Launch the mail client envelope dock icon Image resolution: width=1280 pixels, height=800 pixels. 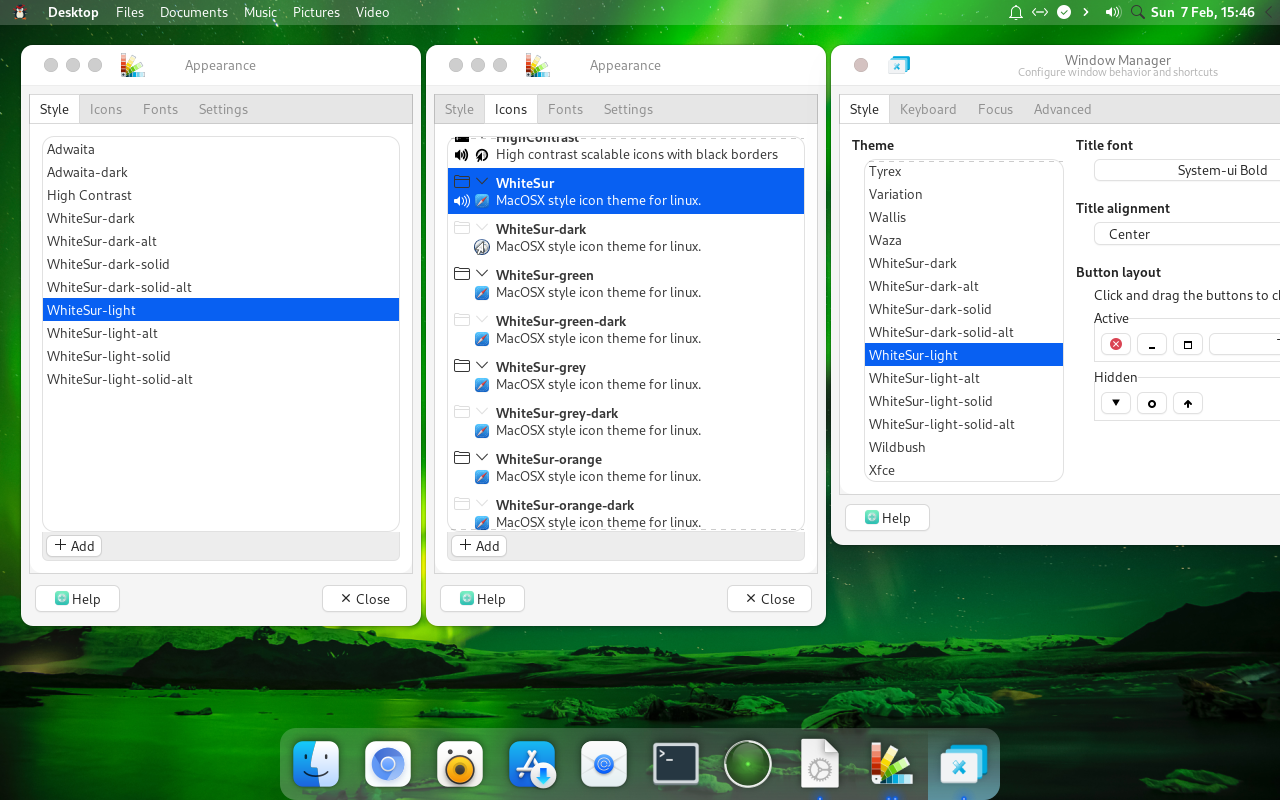tap(604, 766)
